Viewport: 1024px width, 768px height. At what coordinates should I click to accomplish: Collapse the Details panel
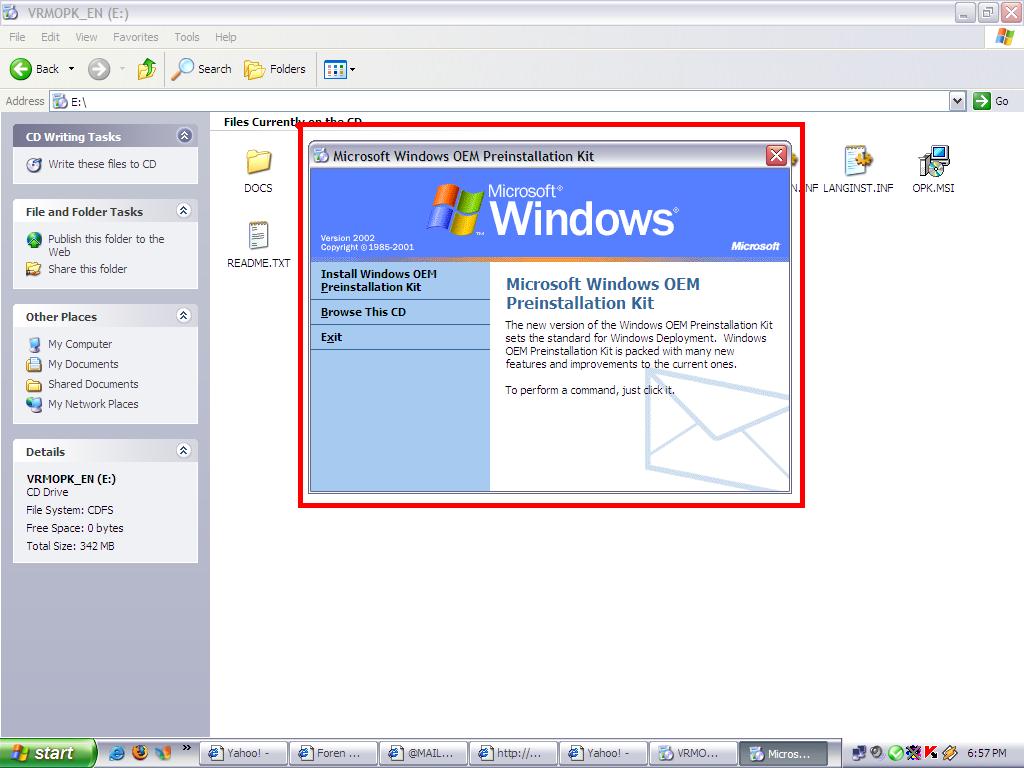tap(184, 451)
